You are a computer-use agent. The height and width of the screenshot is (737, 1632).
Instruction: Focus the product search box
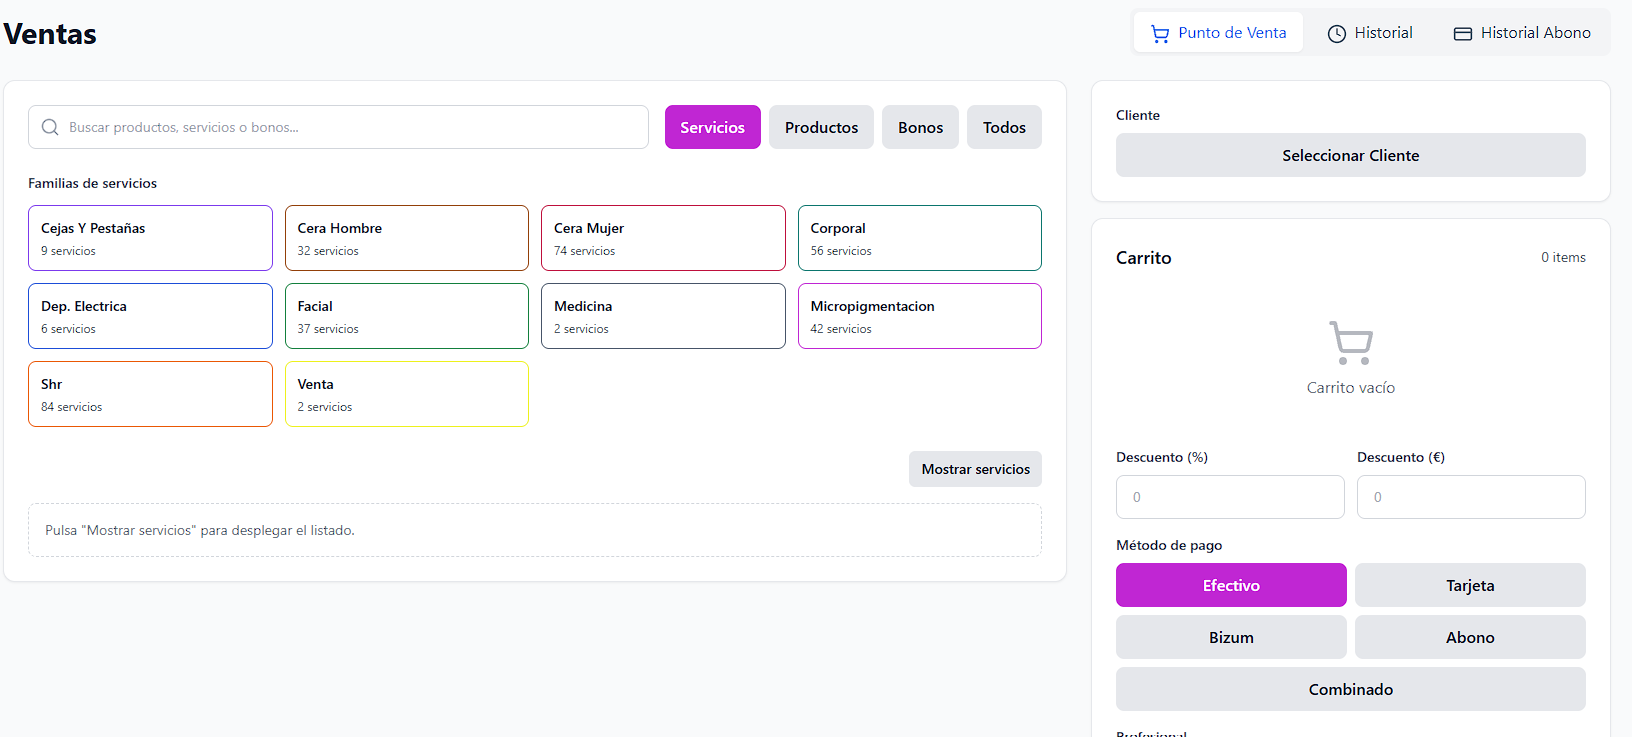(x=338, y=127)
